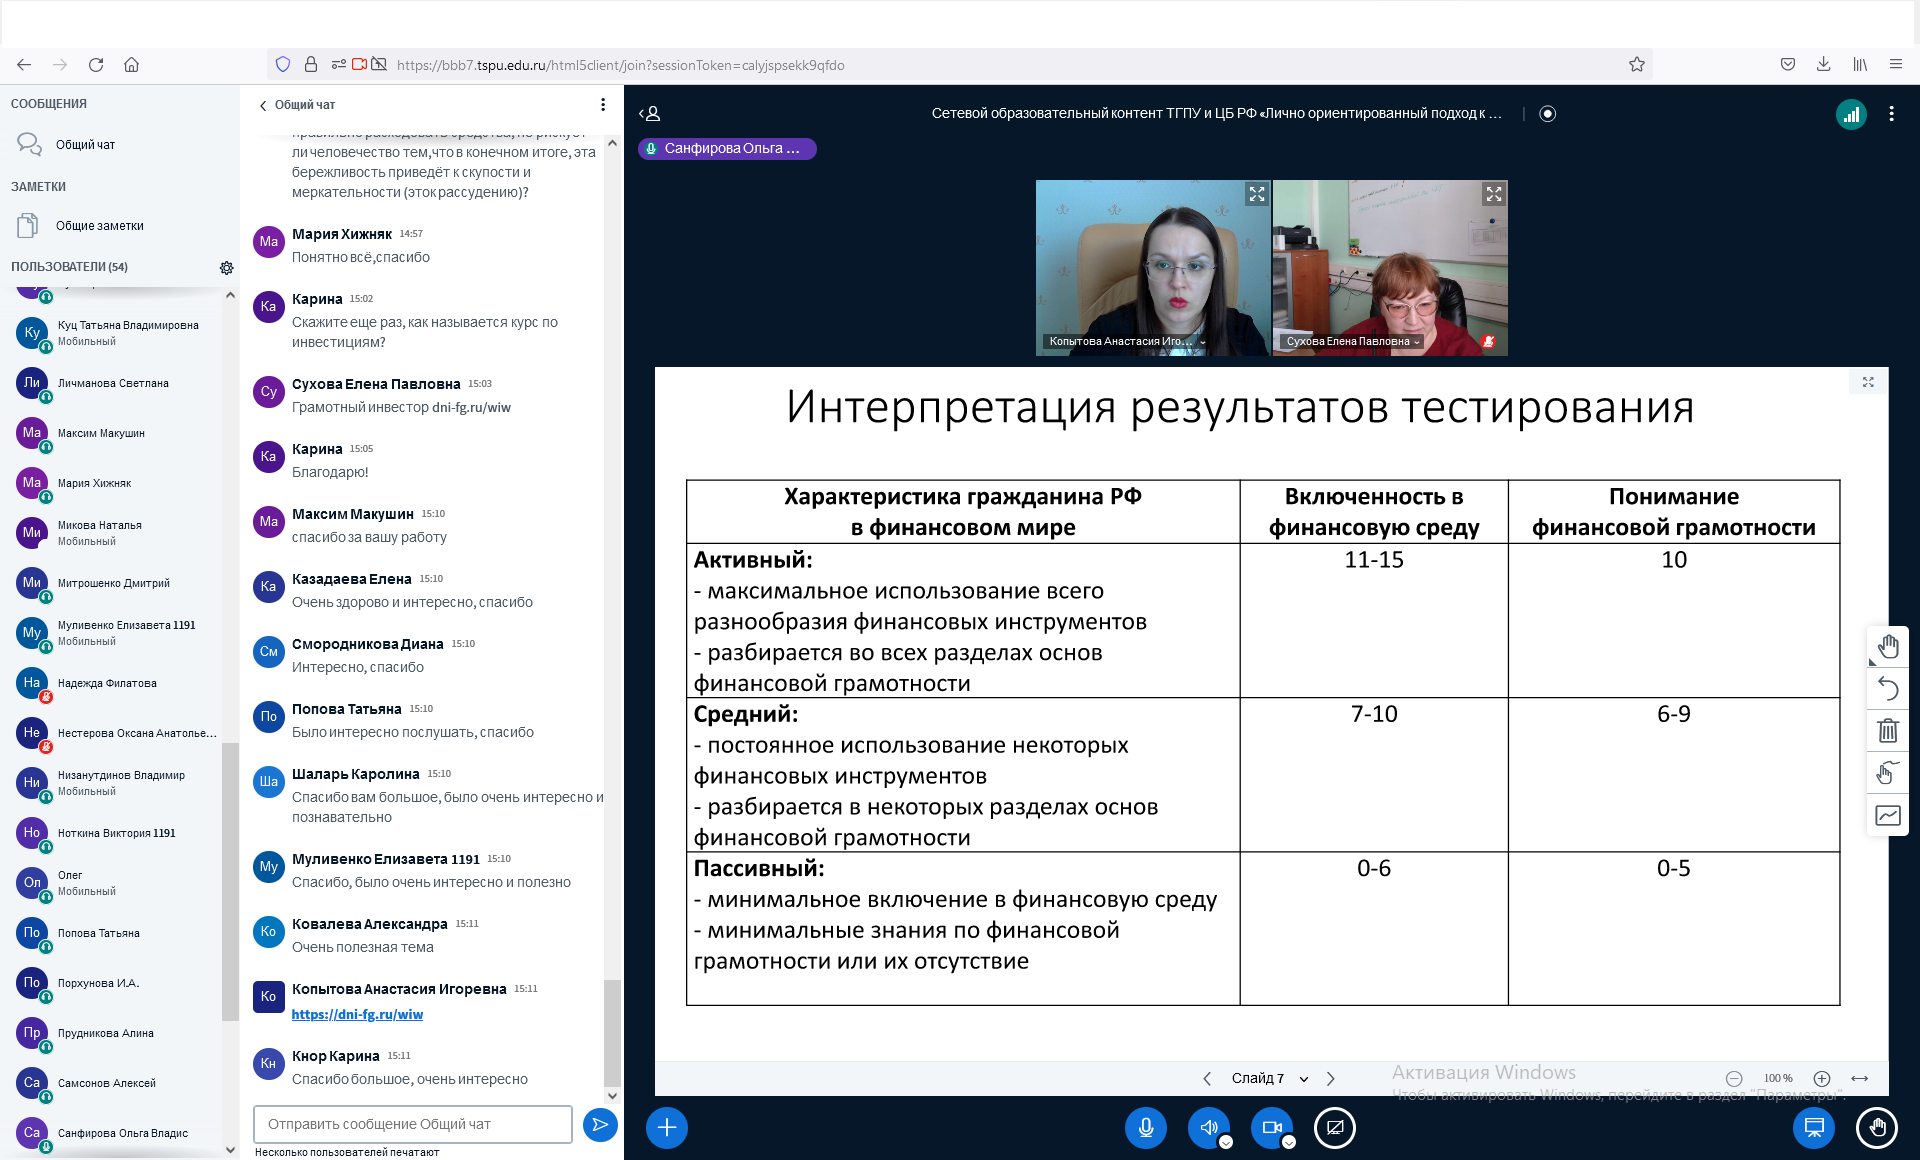
Task: Click the talking indicator Санфирова Ольга
Action: pyautogui.click(x=727, y=148)
